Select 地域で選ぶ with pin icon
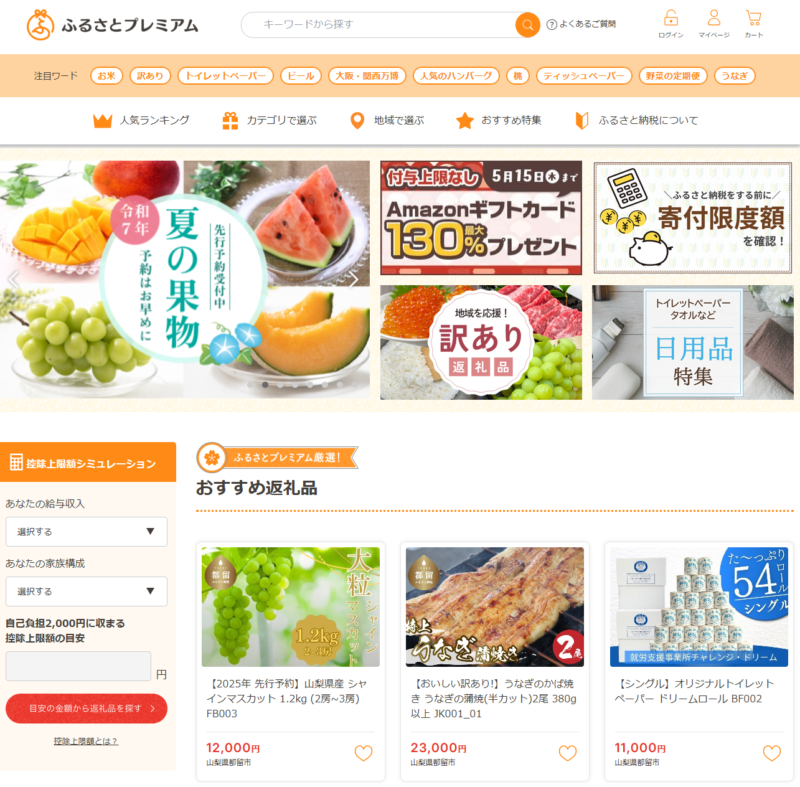Screen dimensions: 800x787 coord(387,121)
